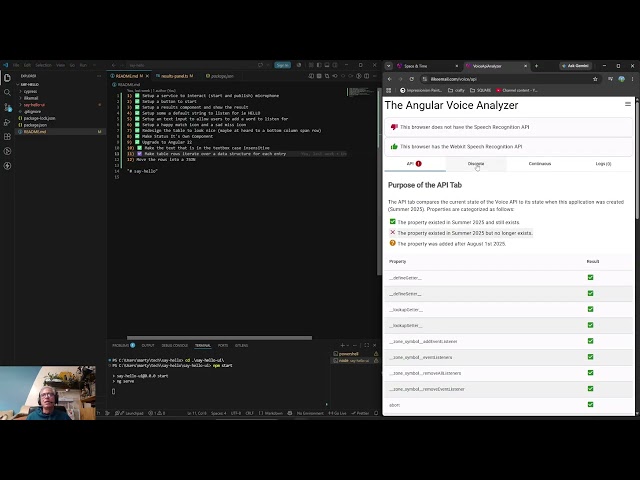Image resolution: width=640 pixels, height=480 pixels.
Task: Open the Chrome apps grid in bookmarks bar
Action: pos(389,90)
